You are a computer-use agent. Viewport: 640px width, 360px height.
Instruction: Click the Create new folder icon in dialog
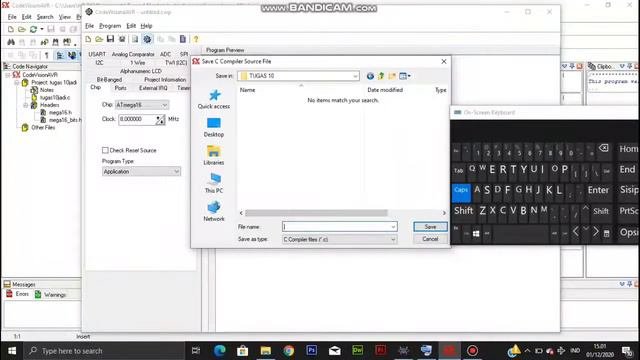392,76
